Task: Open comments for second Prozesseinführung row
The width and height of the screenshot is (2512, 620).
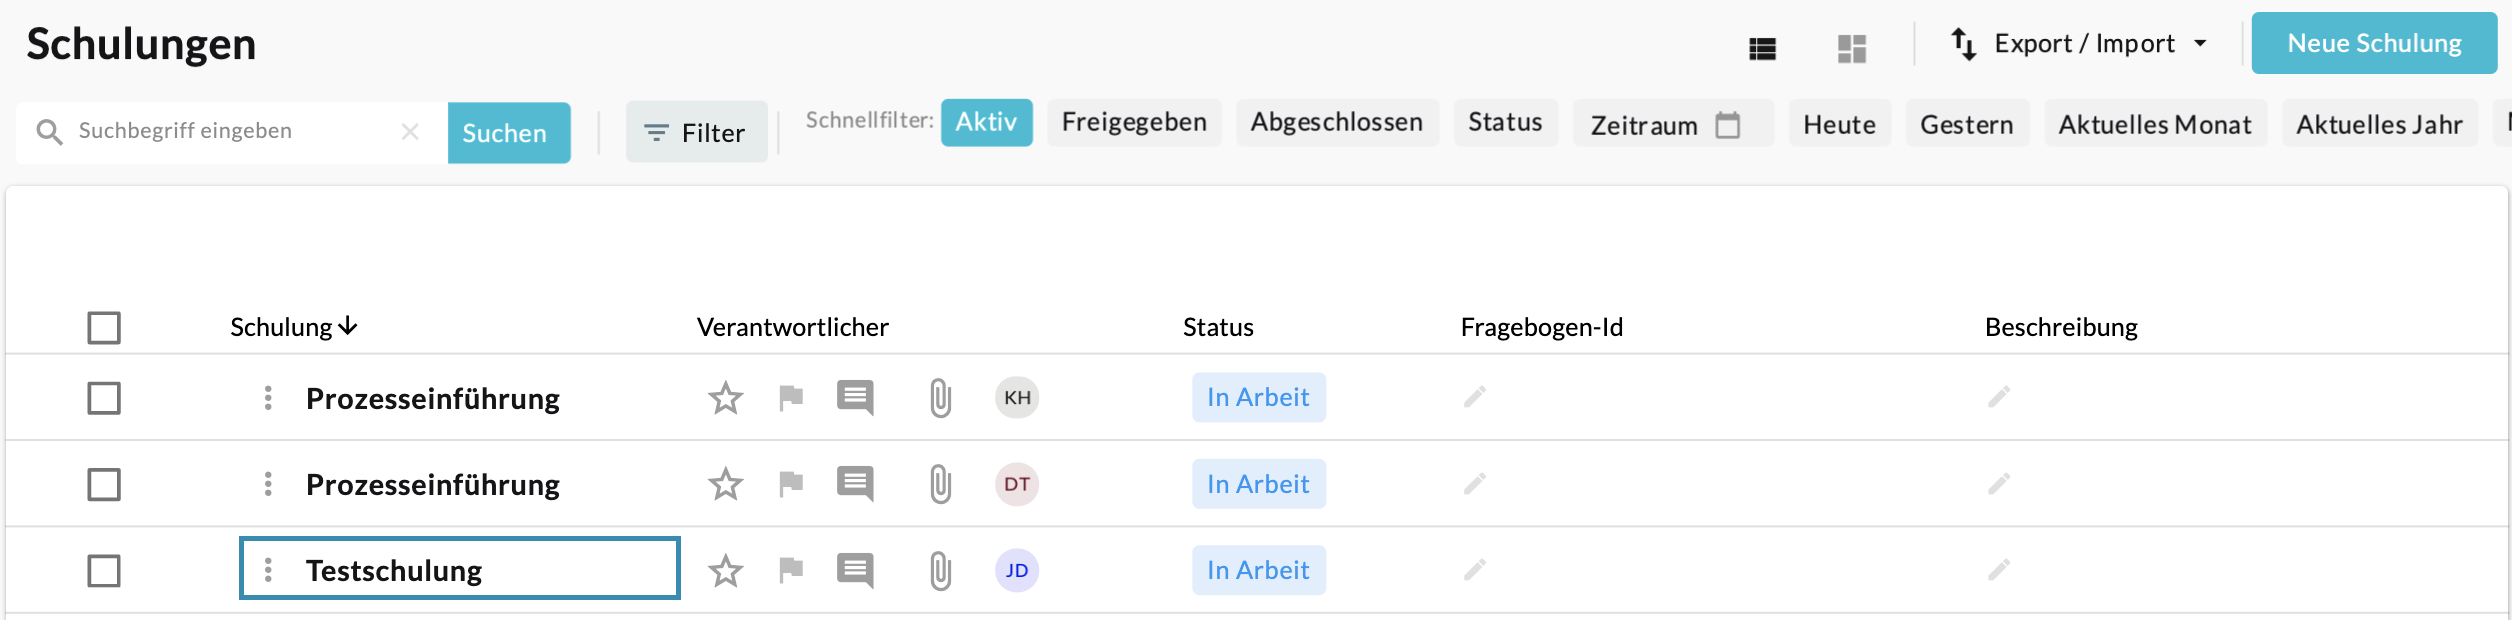Action: pyautogui.click(x=855, y=484)
